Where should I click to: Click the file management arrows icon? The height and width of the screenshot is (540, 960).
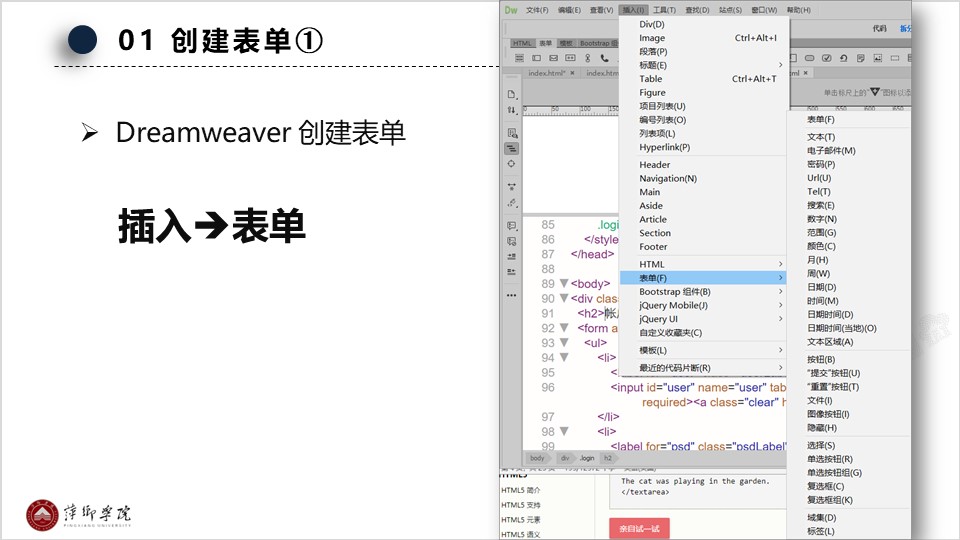tap(512, 110)
